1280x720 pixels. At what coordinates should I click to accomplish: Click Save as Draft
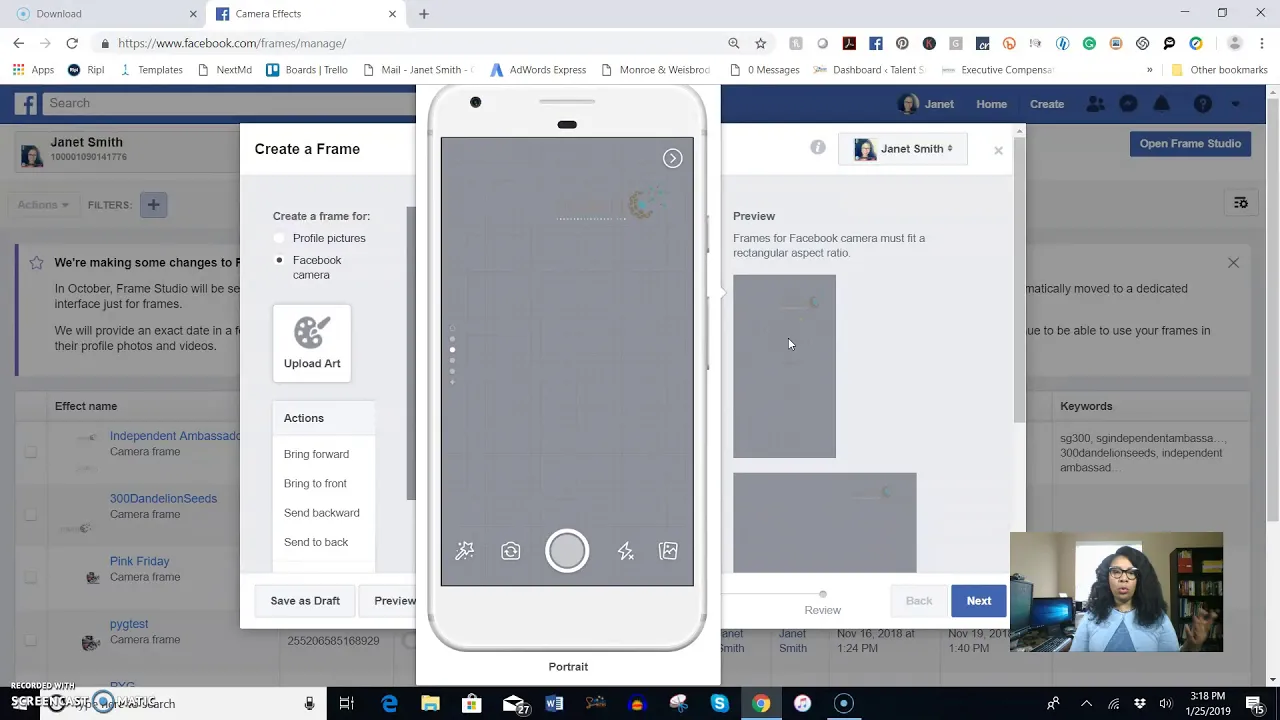(305, 601)
